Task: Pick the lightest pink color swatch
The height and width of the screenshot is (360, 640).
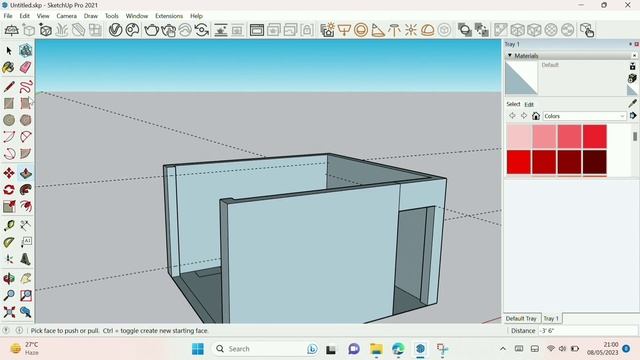Action: coord(519,136)
